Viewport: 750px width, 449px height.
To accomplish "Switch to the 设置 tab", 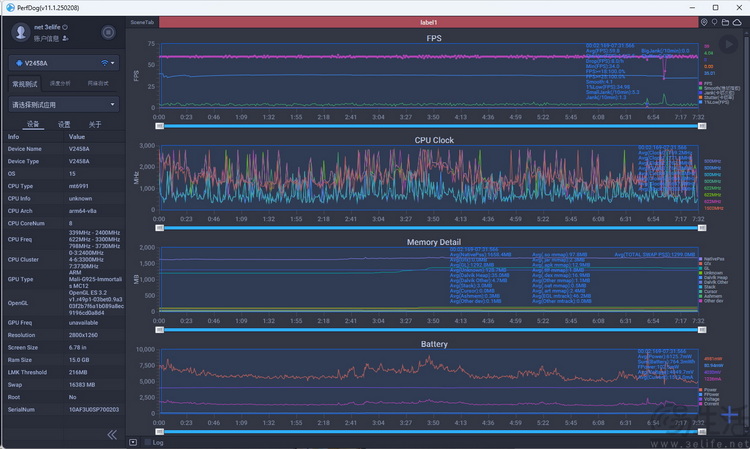I will (x=63, y=124).
